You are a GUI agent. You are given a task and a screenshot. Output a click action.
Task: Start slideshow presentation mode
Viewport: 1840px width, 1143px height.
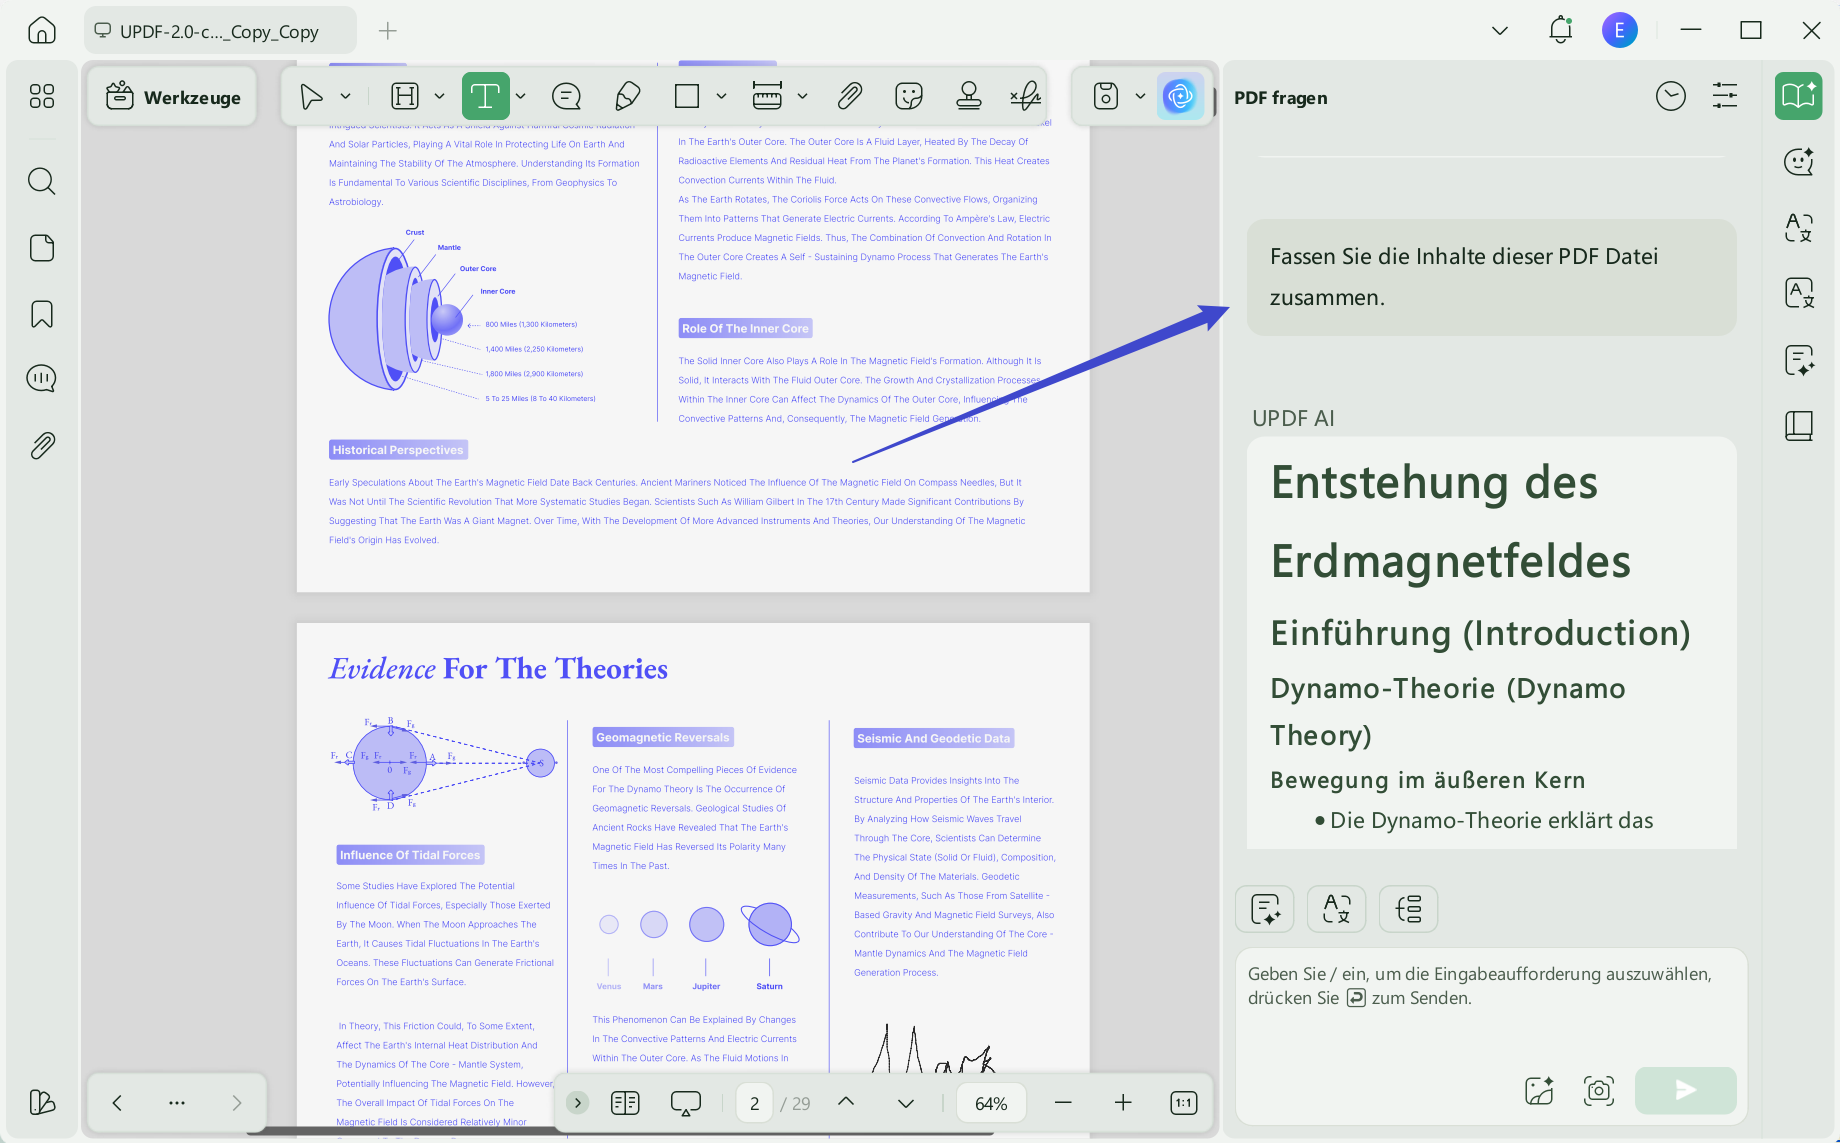point(686,1103)
